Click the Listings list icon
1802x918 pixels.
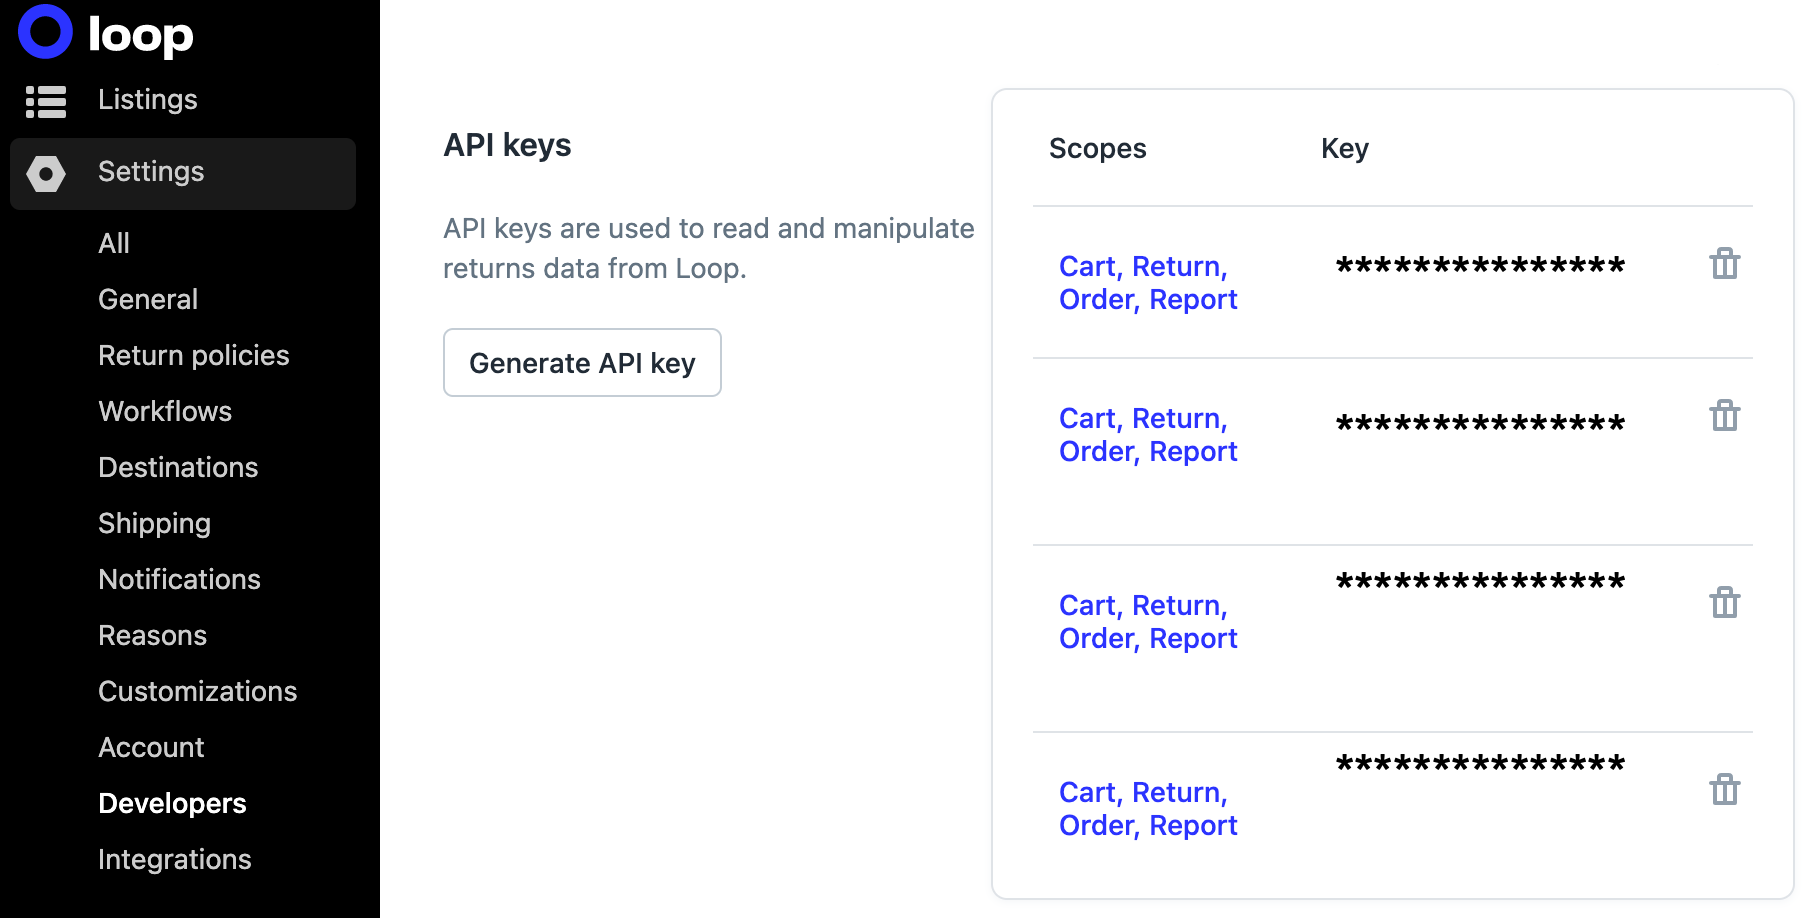pyautogui.click(x=46, y=101)
